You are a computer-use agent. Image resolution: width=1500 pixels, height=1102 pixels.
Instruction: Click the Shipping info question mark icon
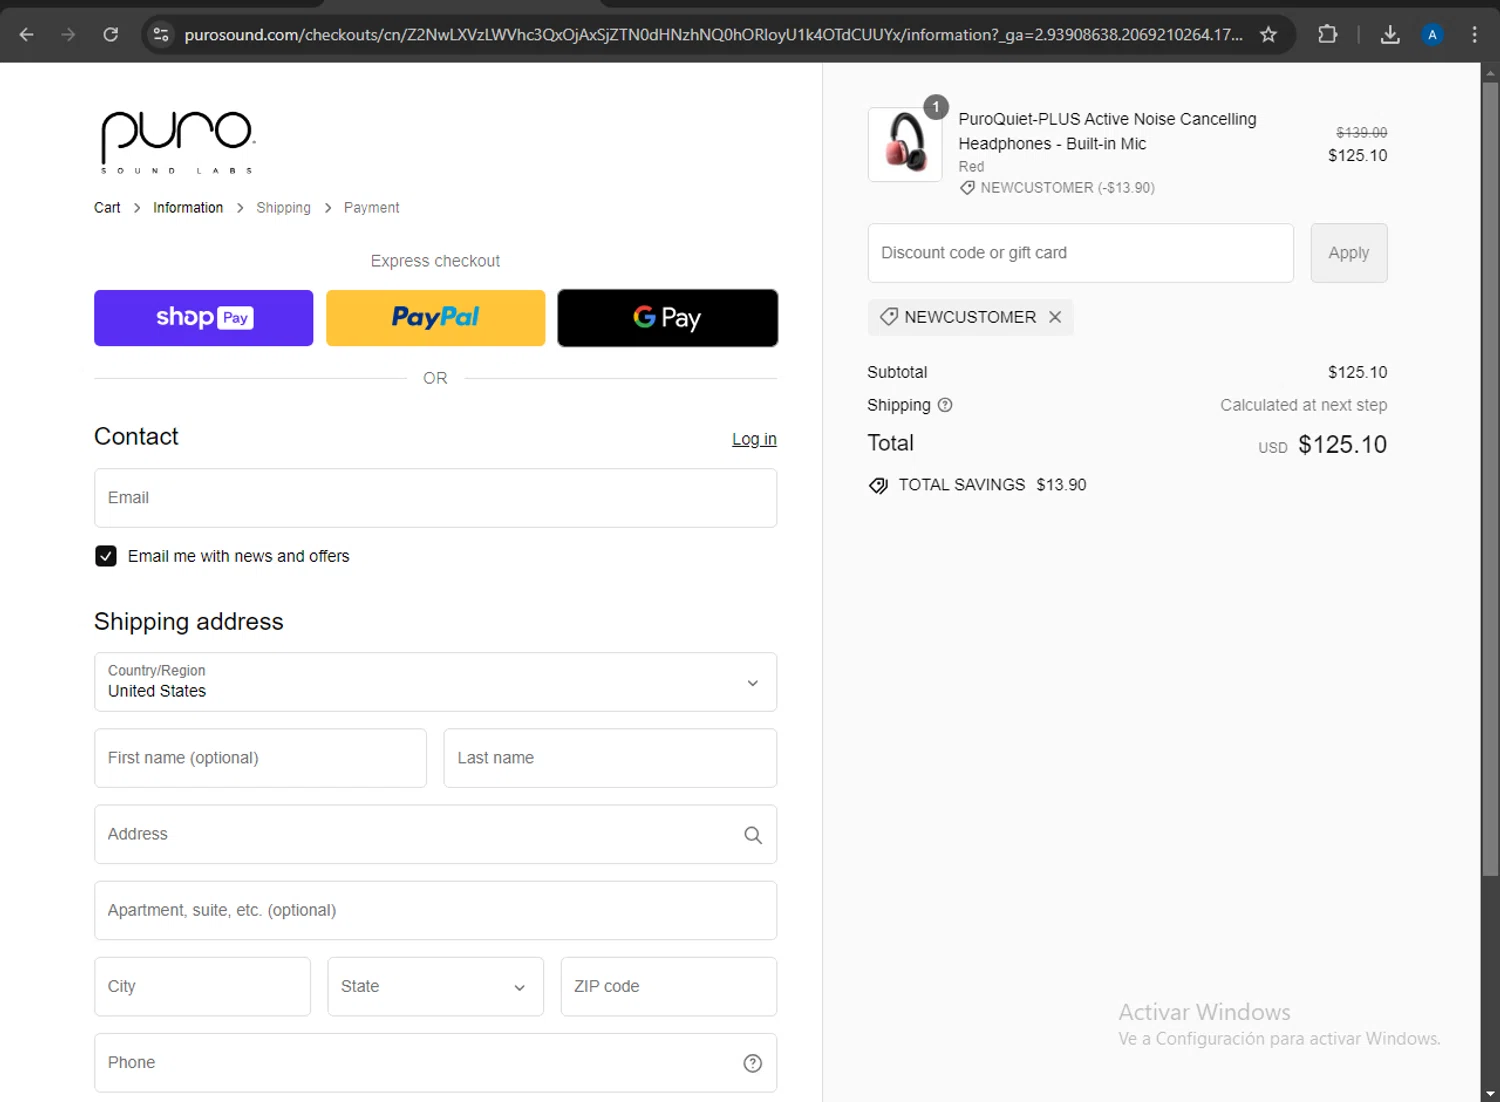tap(945, 405)
